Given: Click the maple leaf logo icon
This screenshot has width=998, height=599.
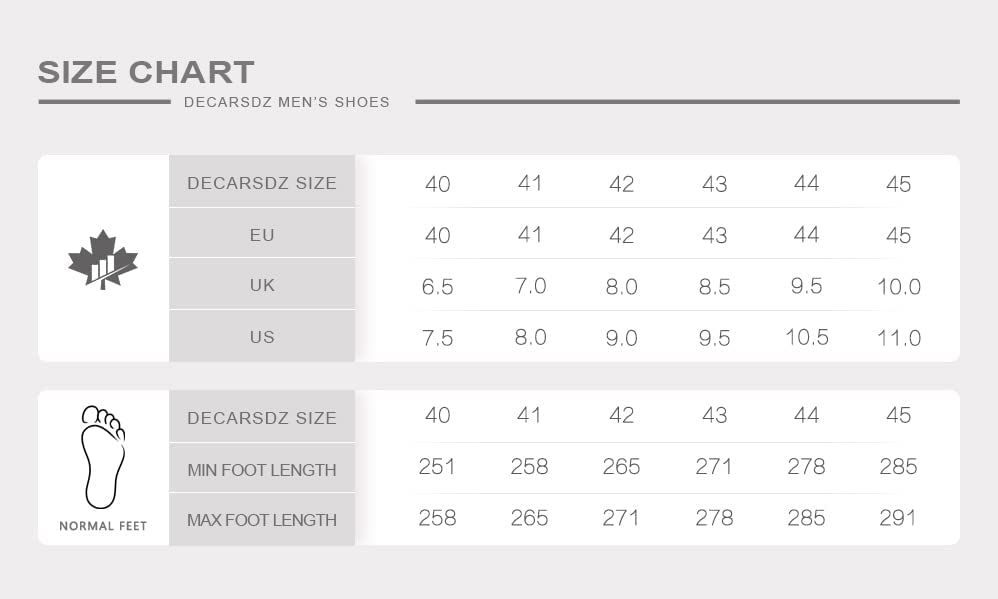Looking at the screenshot, I should 102,259.
